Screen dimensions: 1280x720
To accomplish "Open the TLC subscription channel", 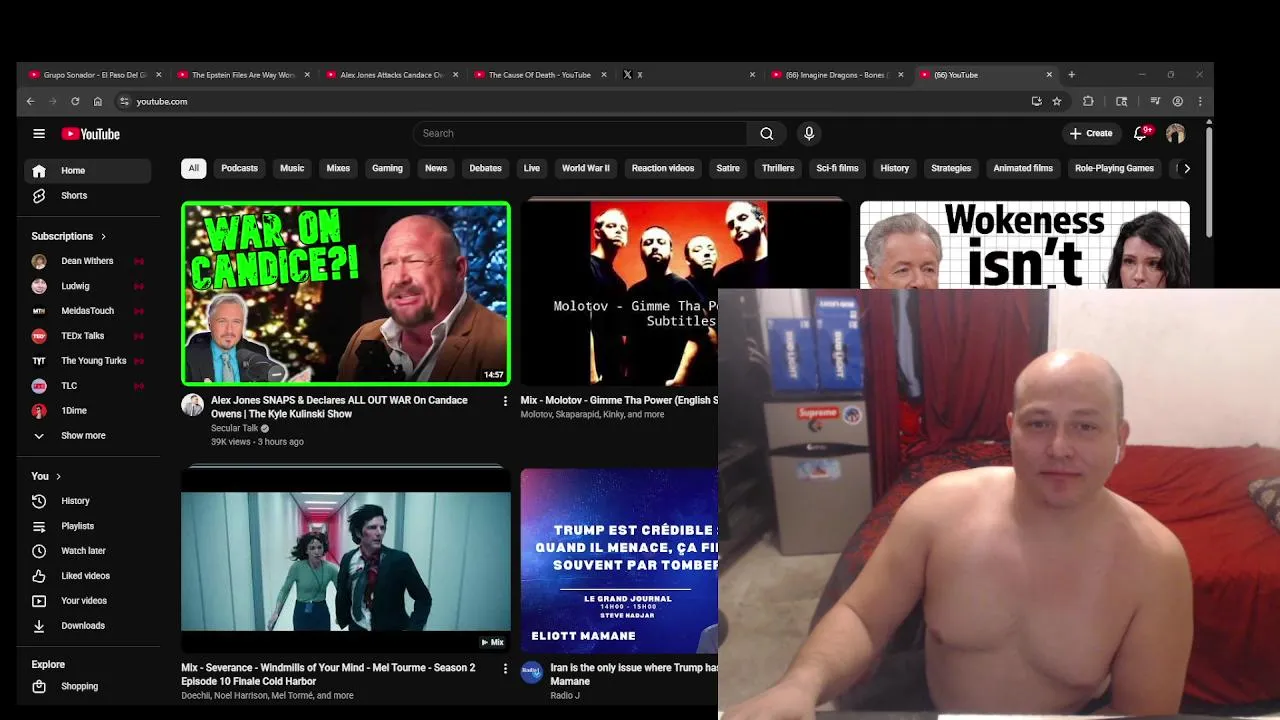I will pos(88,386).
